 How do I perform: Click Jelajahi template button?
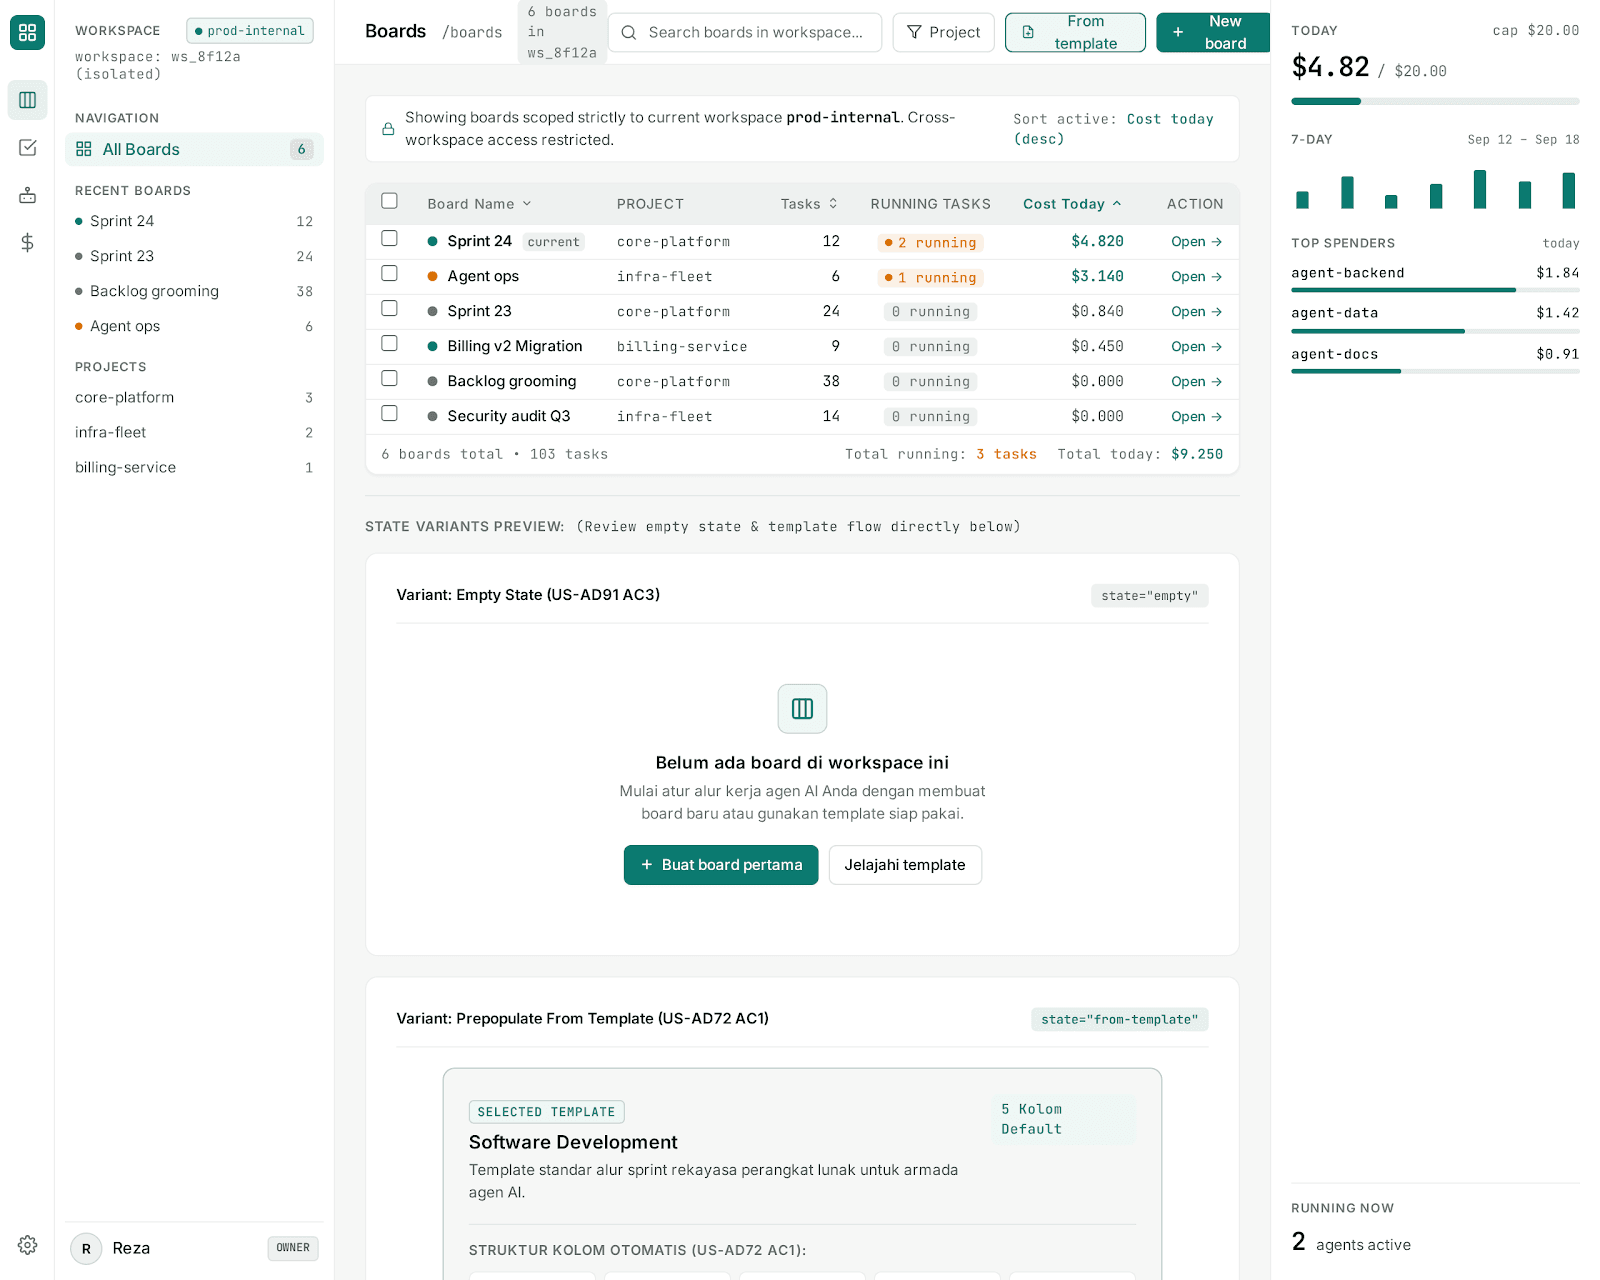(x=905, y=865)
